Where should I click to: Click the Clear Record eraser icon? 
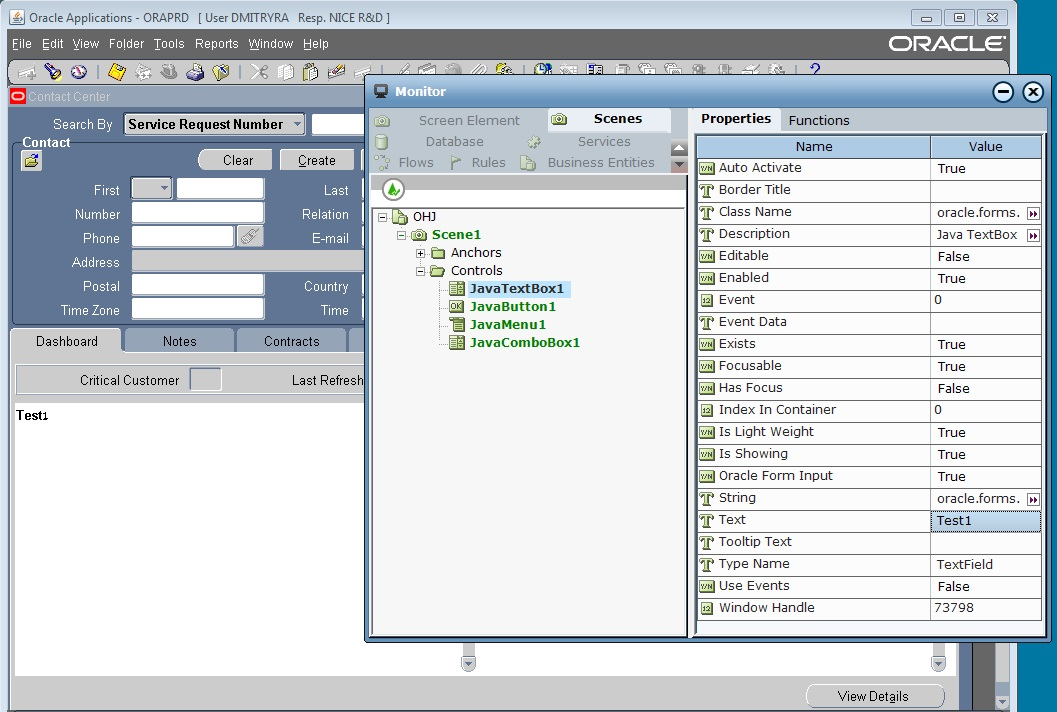click(x=336, y=71)
